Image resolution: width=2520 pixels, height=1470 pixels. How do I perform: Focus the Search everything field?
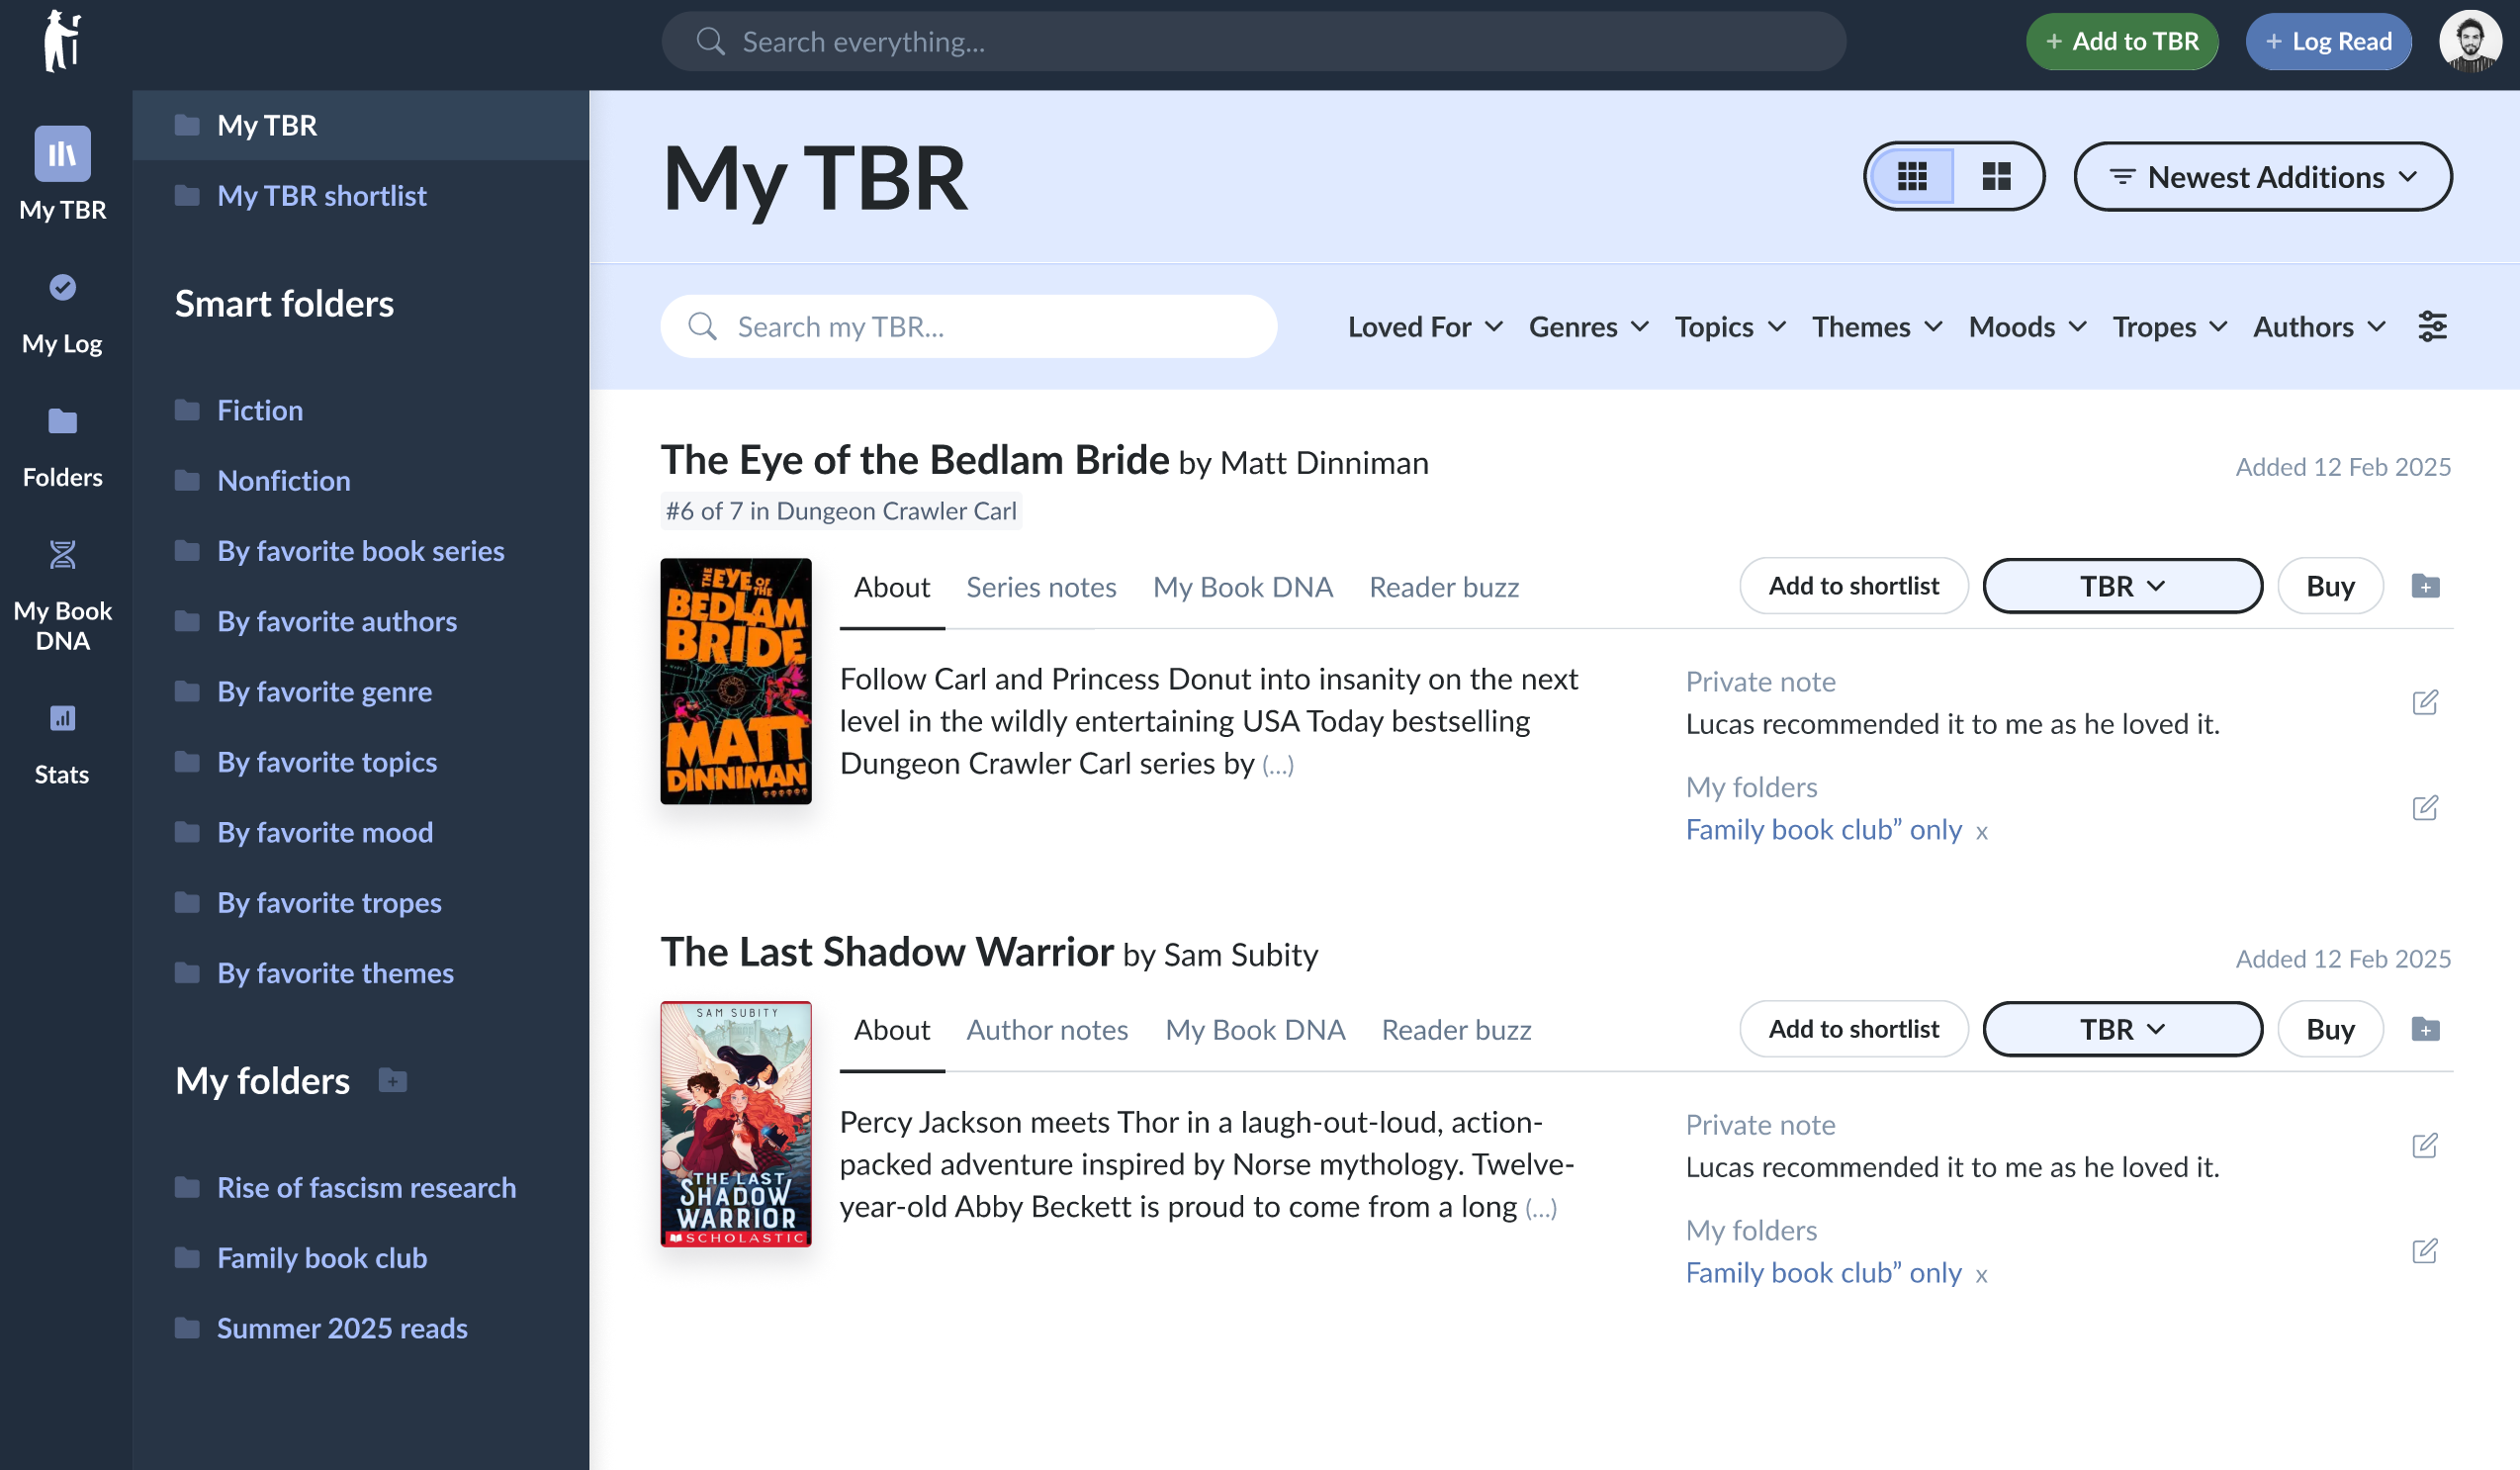[1253, 41]
